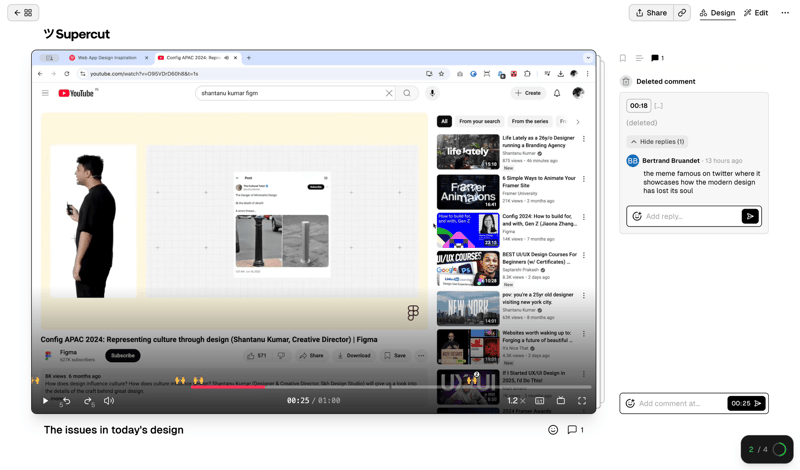Click the reply text about the twitter meme

(702, 182)
